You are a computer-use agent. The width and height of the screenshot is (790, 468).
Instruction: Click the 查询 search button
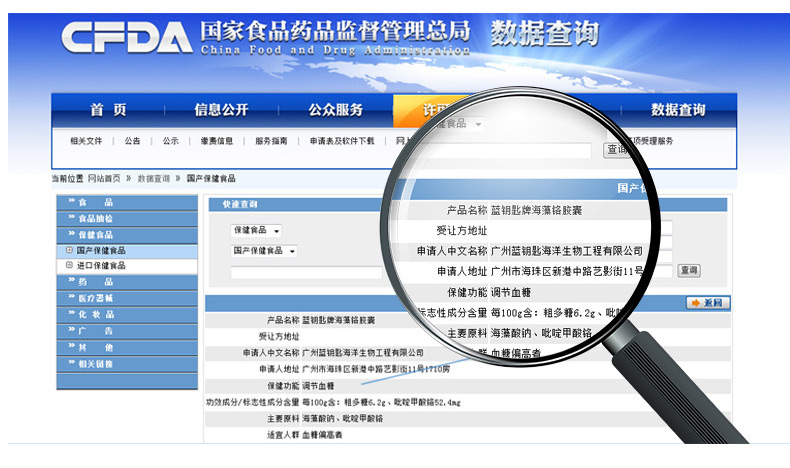(x=689, y=271)
